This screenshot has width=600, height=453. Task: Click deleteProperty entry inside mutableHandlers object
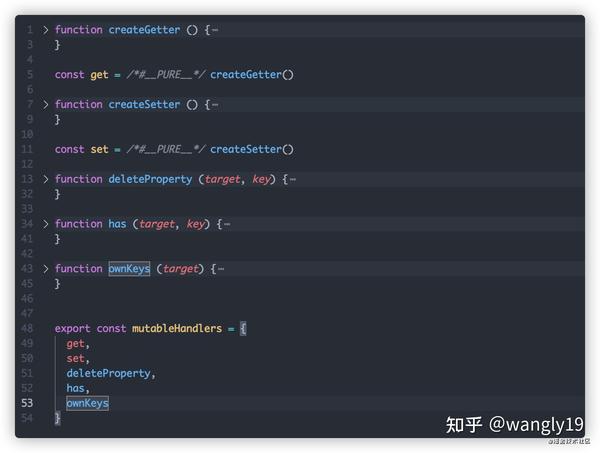coord(110,373)
